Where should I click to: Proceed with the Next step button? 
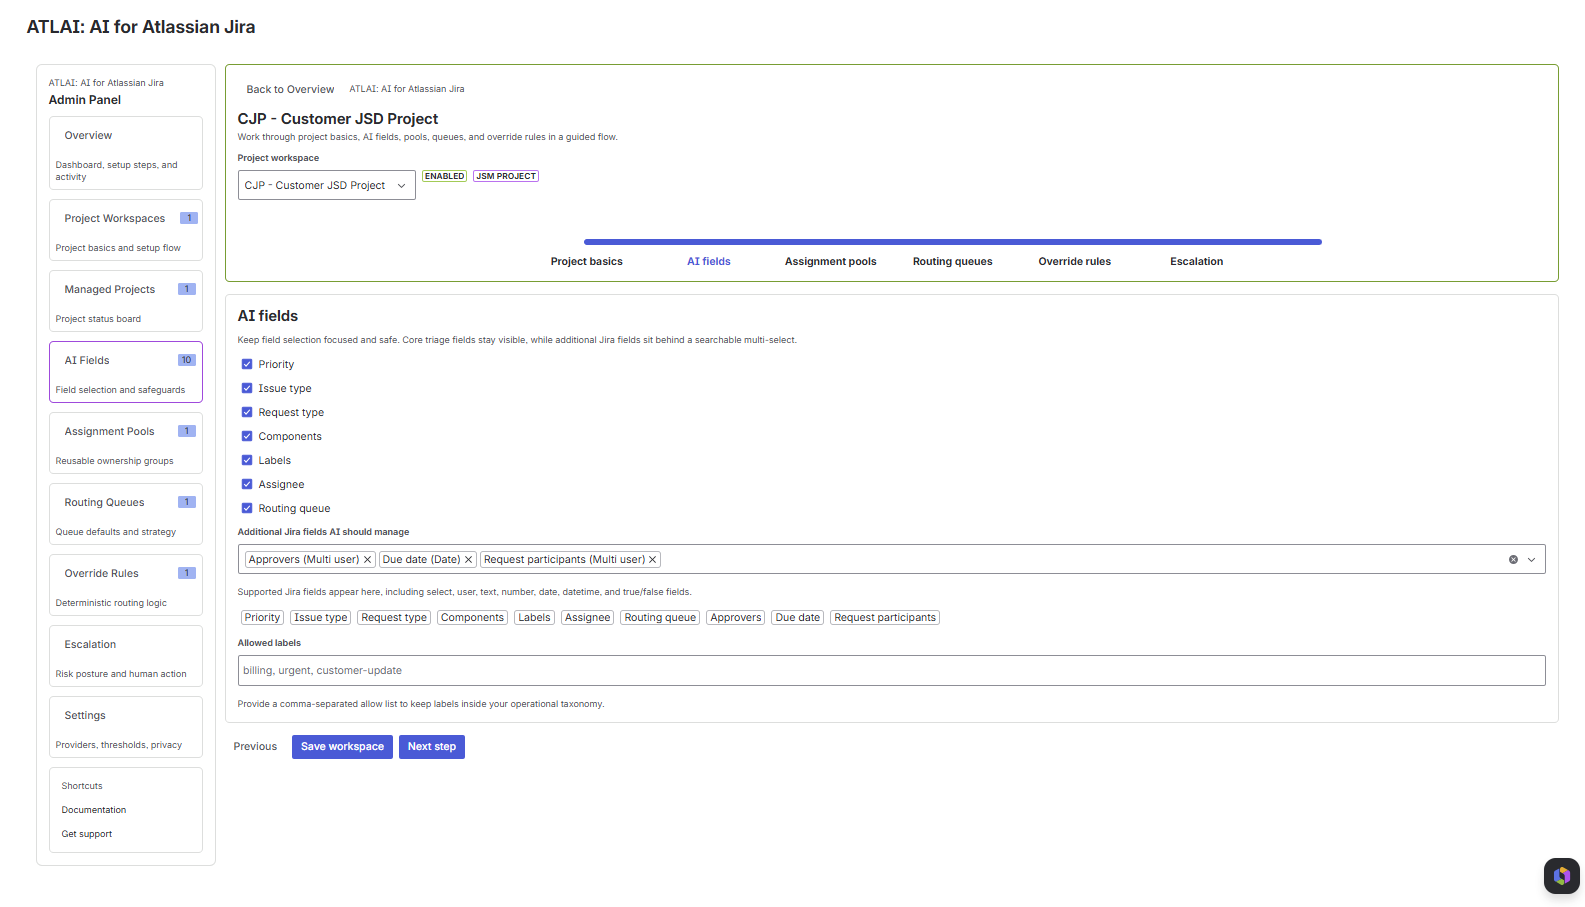[x=432, y=747]
